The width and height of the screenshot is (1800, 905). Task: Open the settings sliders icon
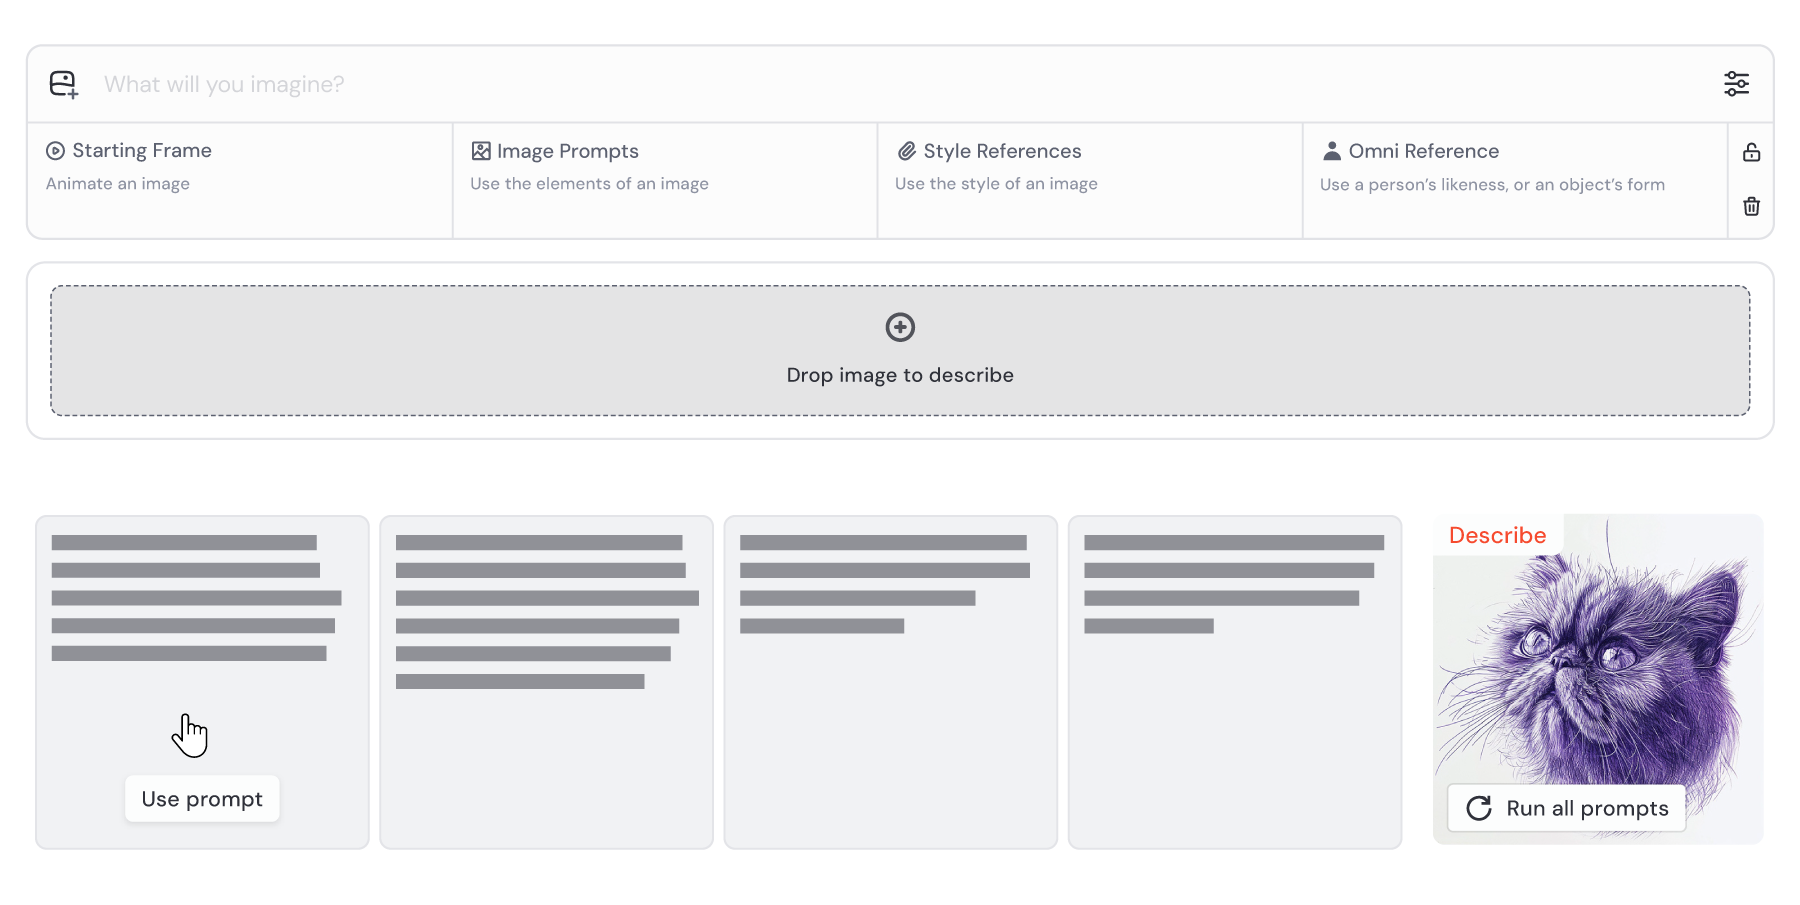[1736, 84]
